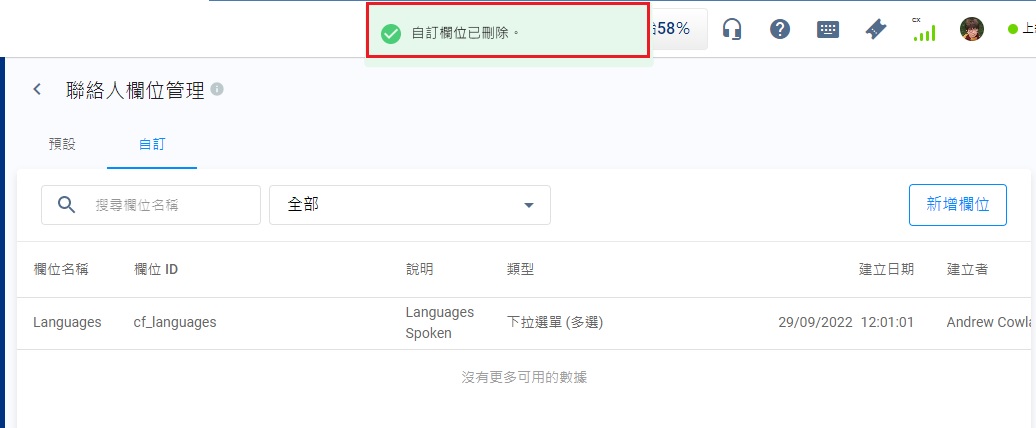
Task: Click the search magnifier icon
Action: (x=67, y=204)
